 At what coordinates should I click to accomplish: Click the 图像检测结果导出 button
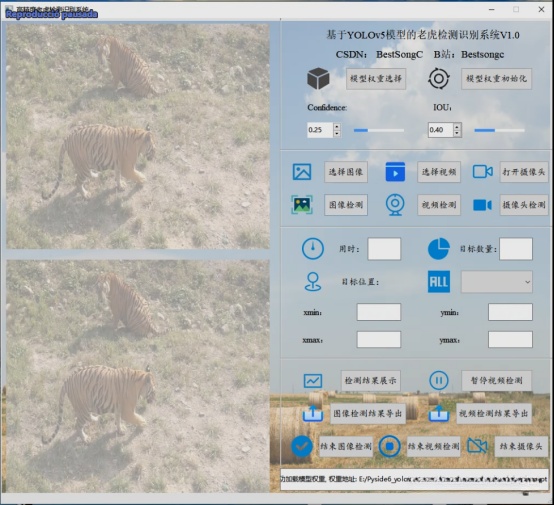pyautogui.click(x=368, y=413)
